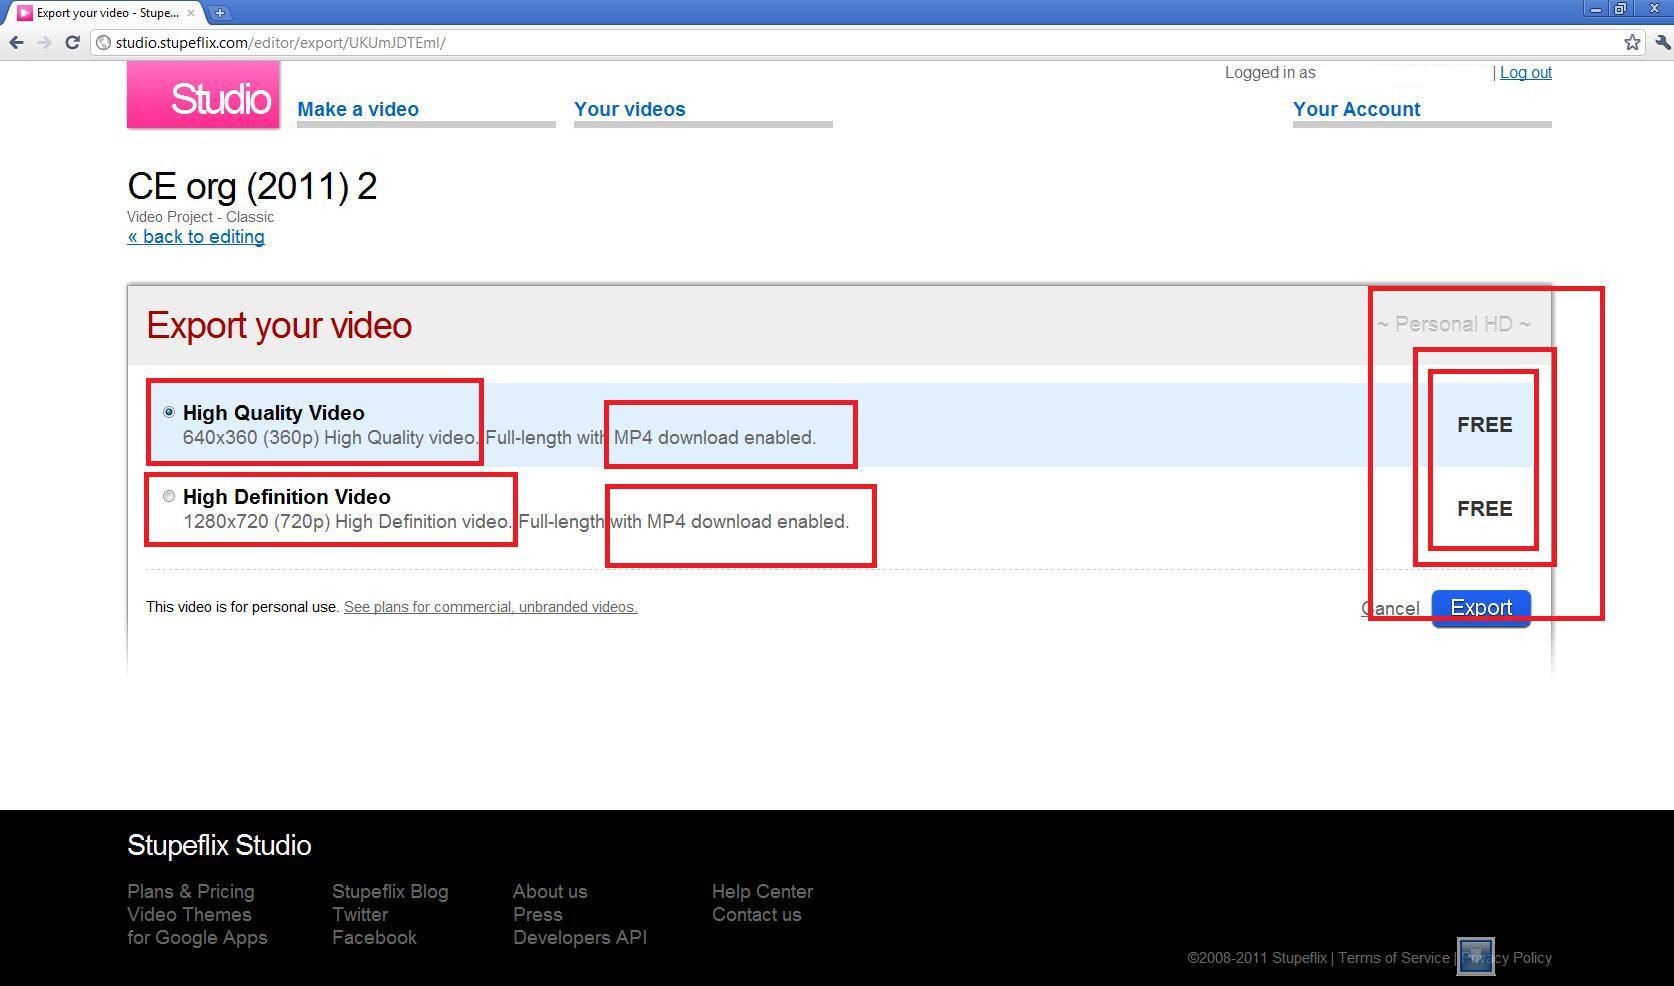Cancel the export
This screenshot has width=1674, height=986.
tap(1390, 608)
